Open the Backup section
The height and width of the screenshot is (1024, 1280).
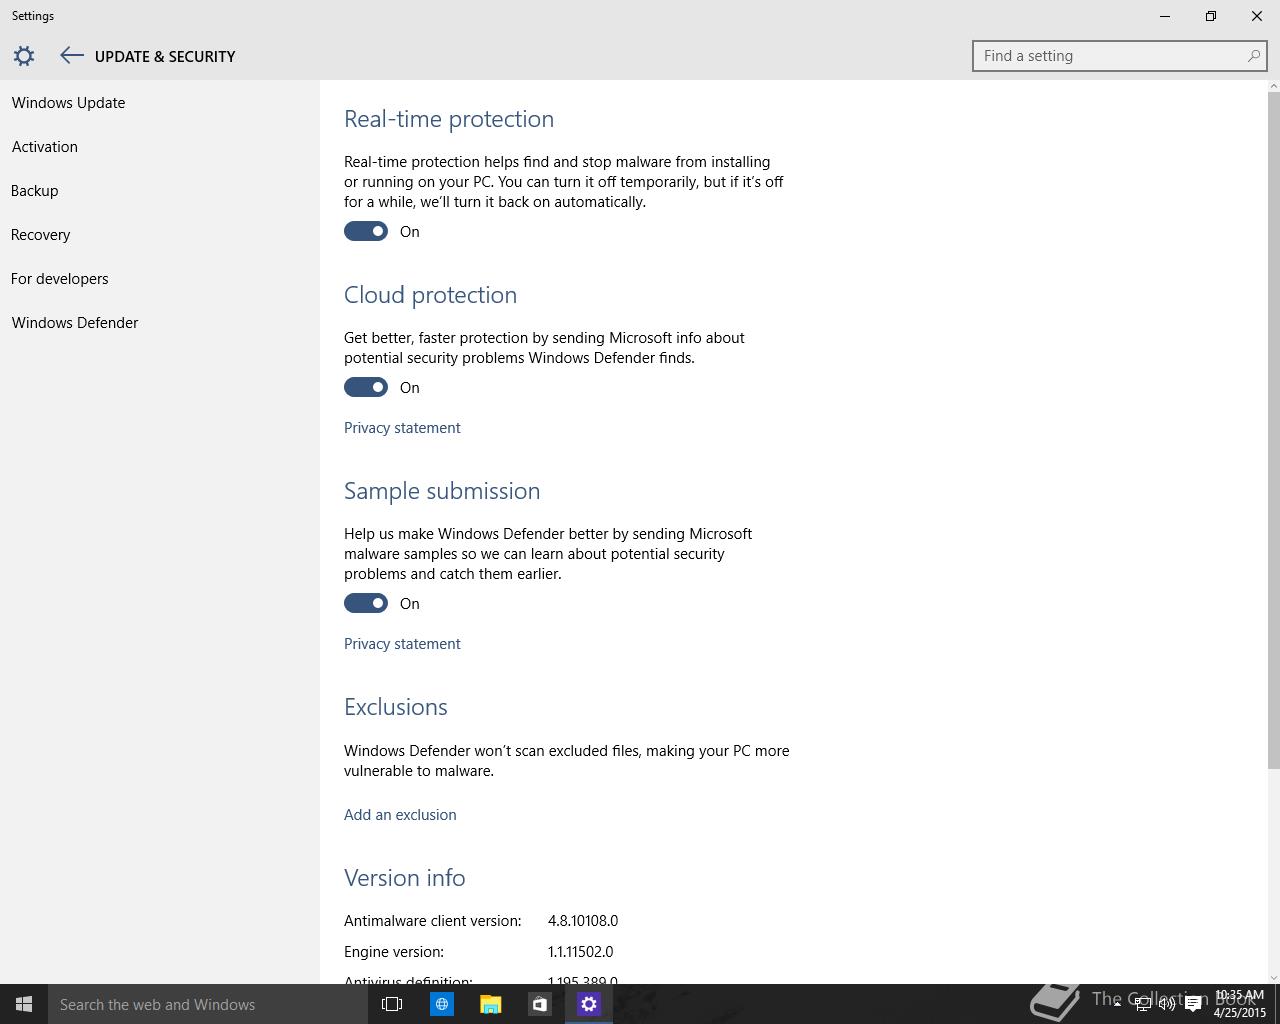(35, 190)
